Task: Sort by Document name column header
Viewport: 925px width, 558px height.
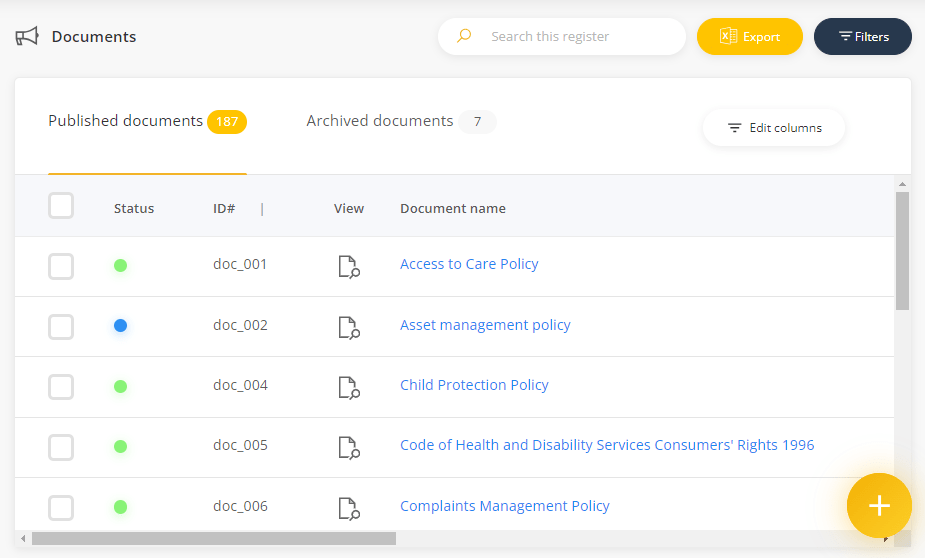Action: coord(453,209)
